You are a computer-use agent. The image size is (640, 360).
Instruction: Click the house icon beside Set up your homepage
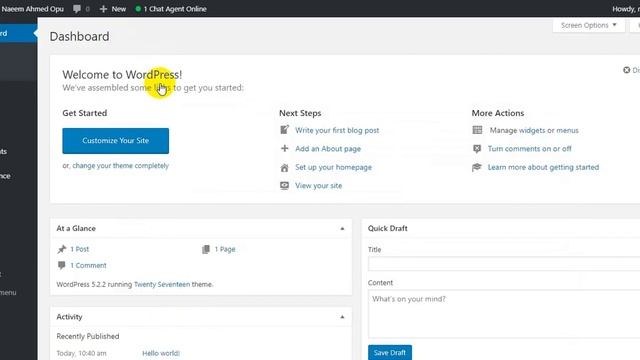coord(284,167)
